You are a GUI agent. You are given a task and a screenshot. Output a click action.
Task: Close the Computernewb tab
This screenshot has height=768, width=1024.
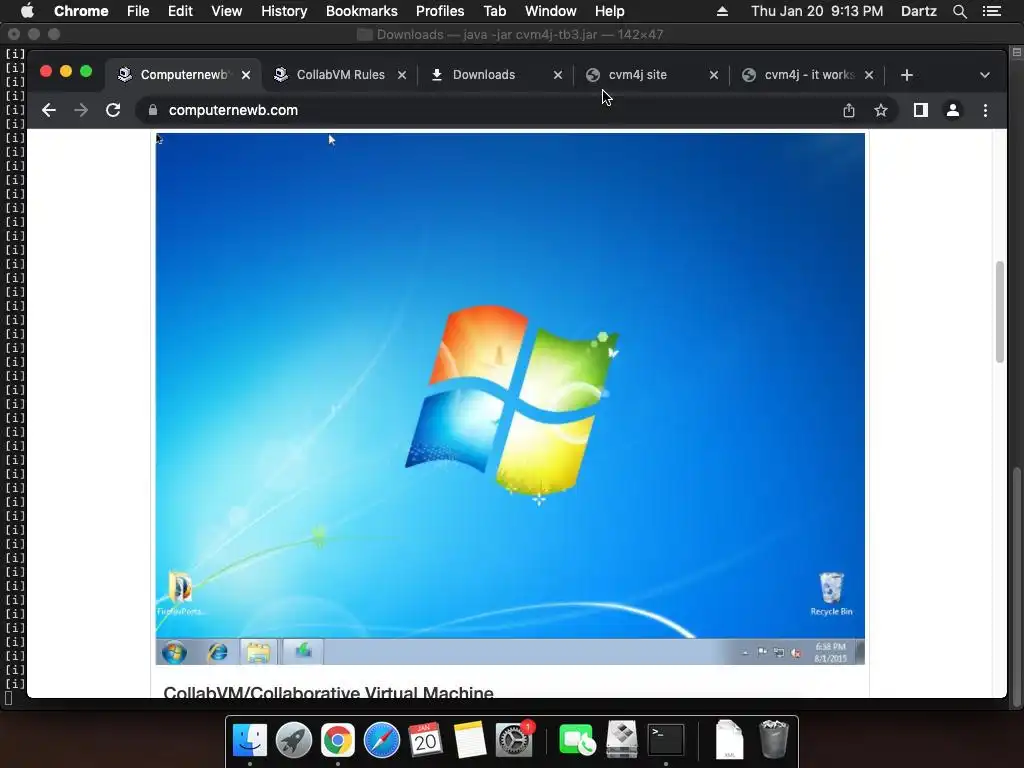(246, 75)
